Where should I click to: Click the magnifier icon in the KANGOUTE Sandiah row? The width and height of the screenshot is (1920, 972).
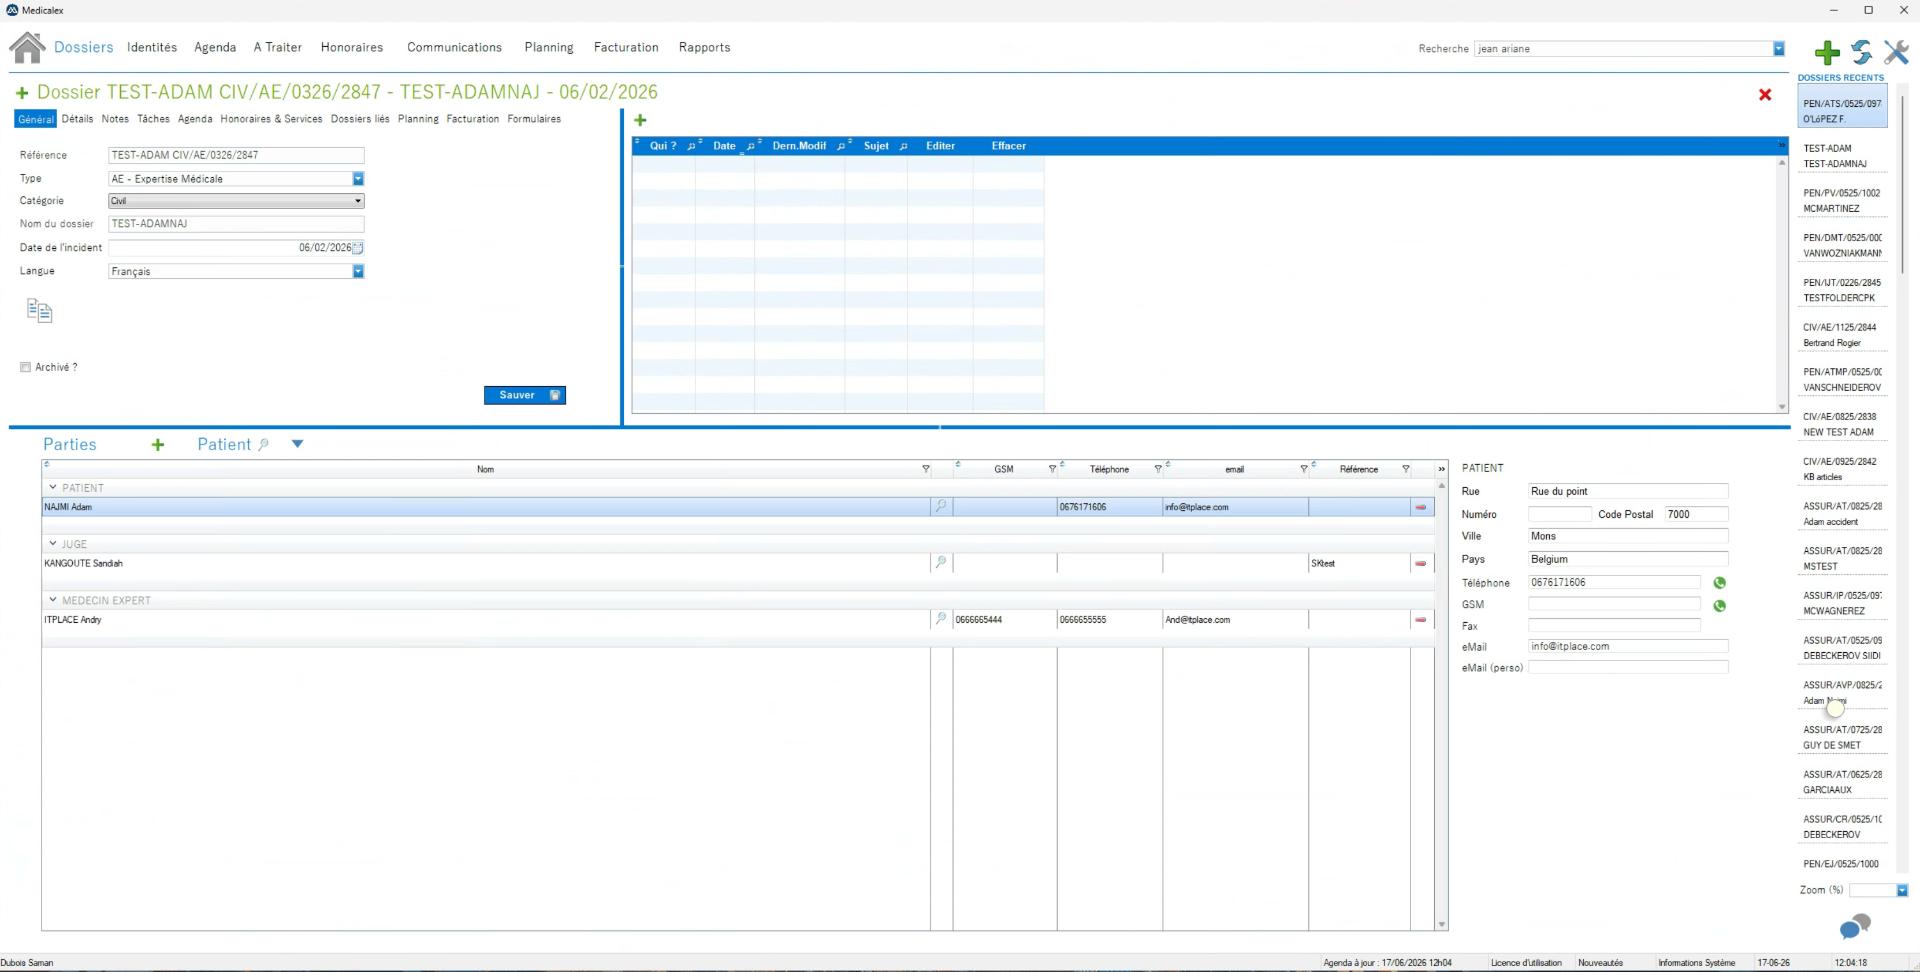coord(941,563)
